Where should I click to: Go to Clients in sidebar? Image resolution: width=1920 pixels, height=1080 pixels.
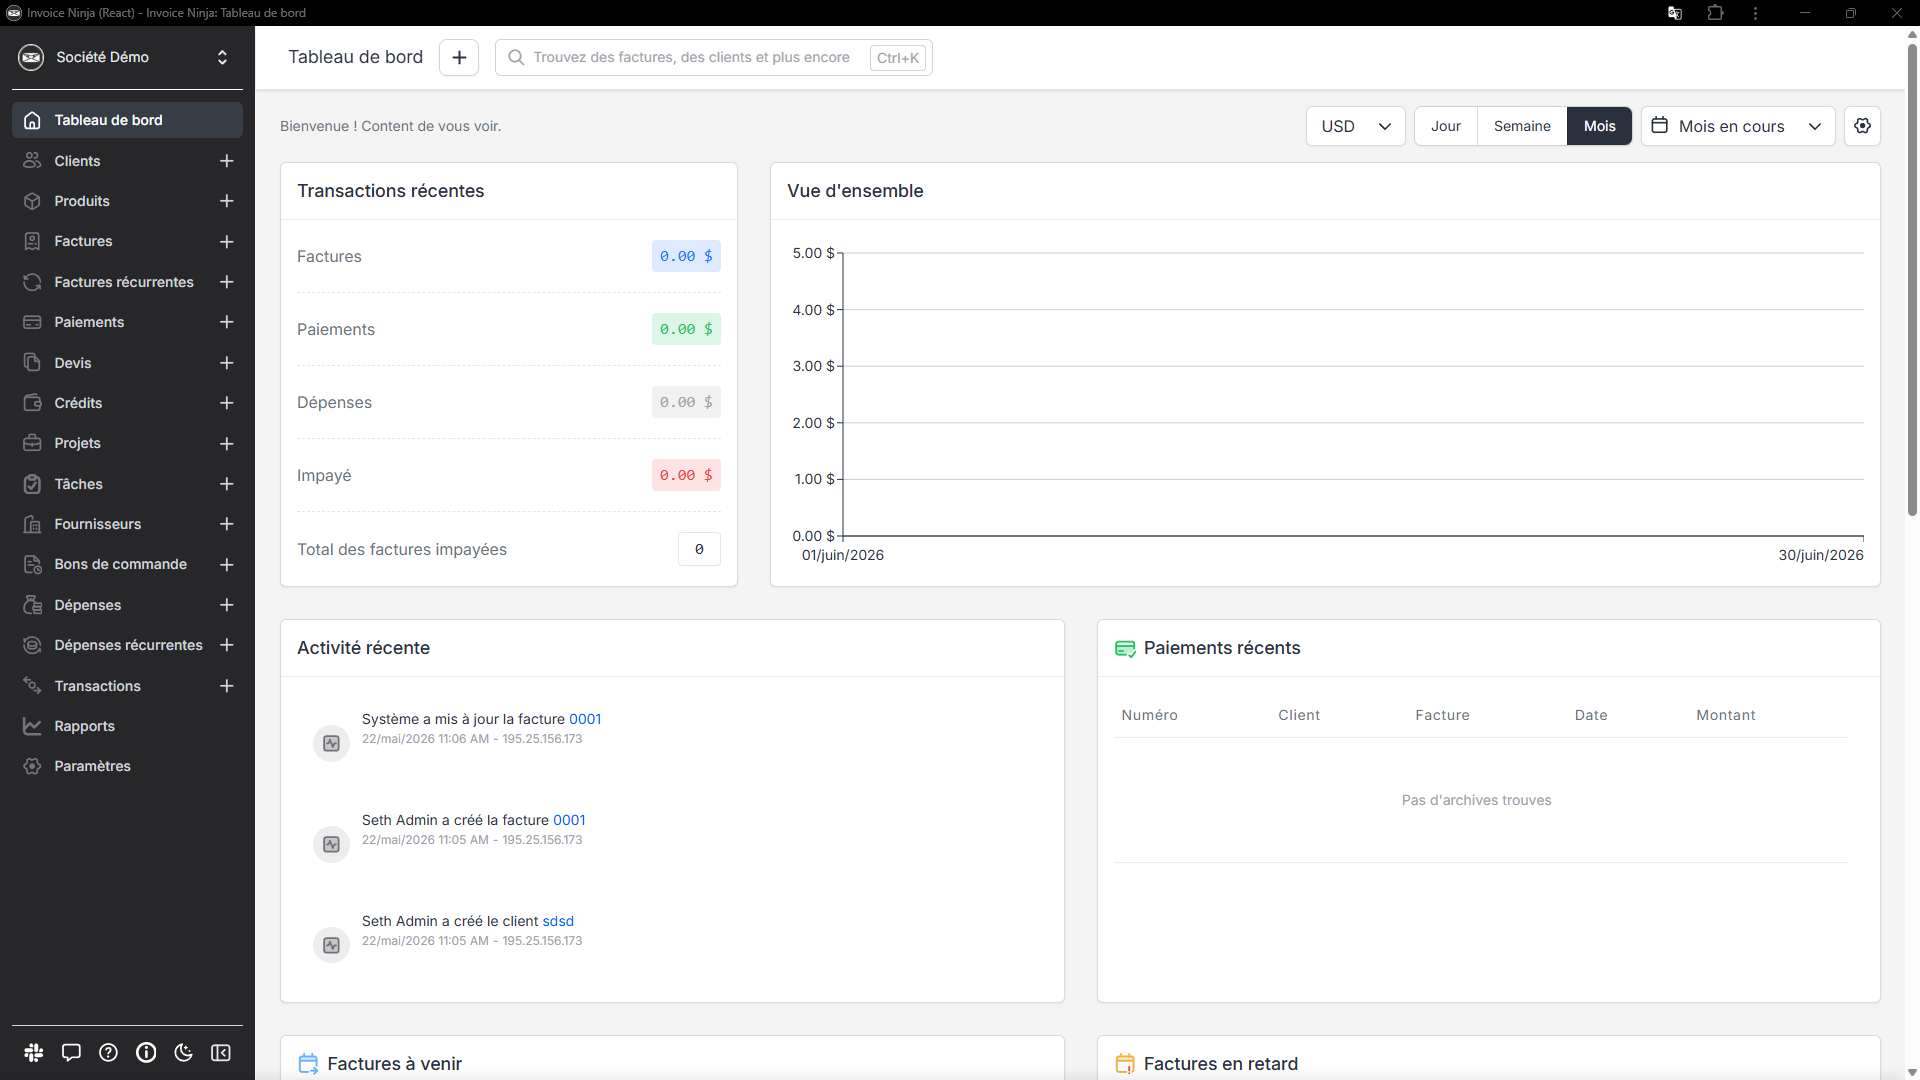[77, 161]
